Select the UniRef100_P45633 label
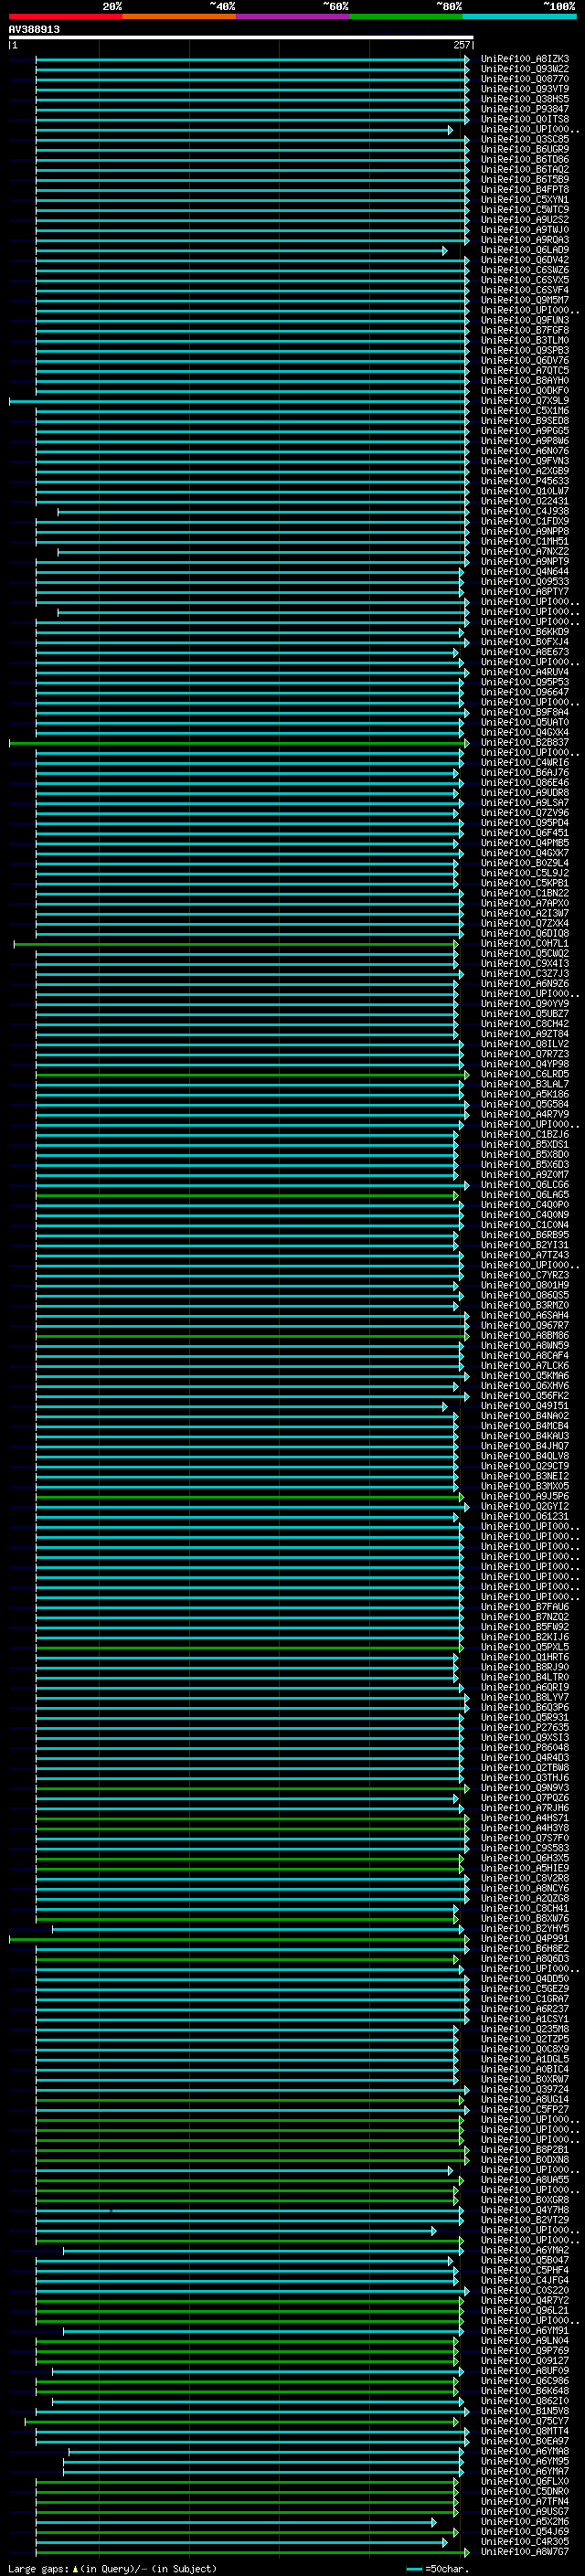This screenshot has width=585, height=2576. tap(525, 481)
